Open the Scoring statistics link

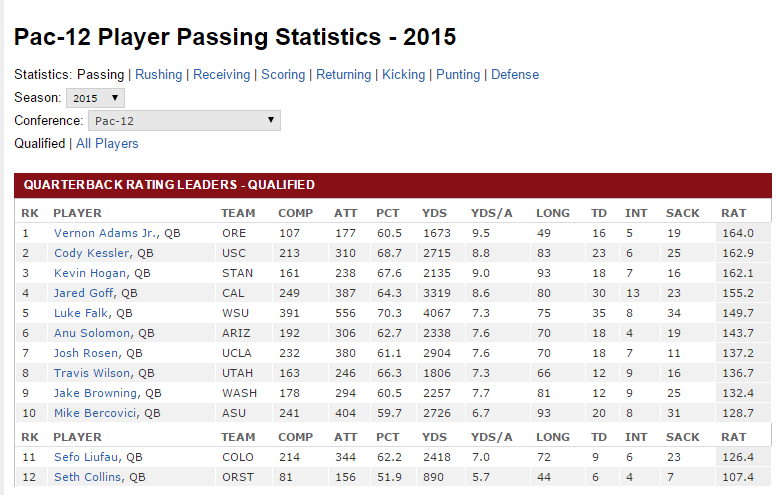[x=283, y=74]
